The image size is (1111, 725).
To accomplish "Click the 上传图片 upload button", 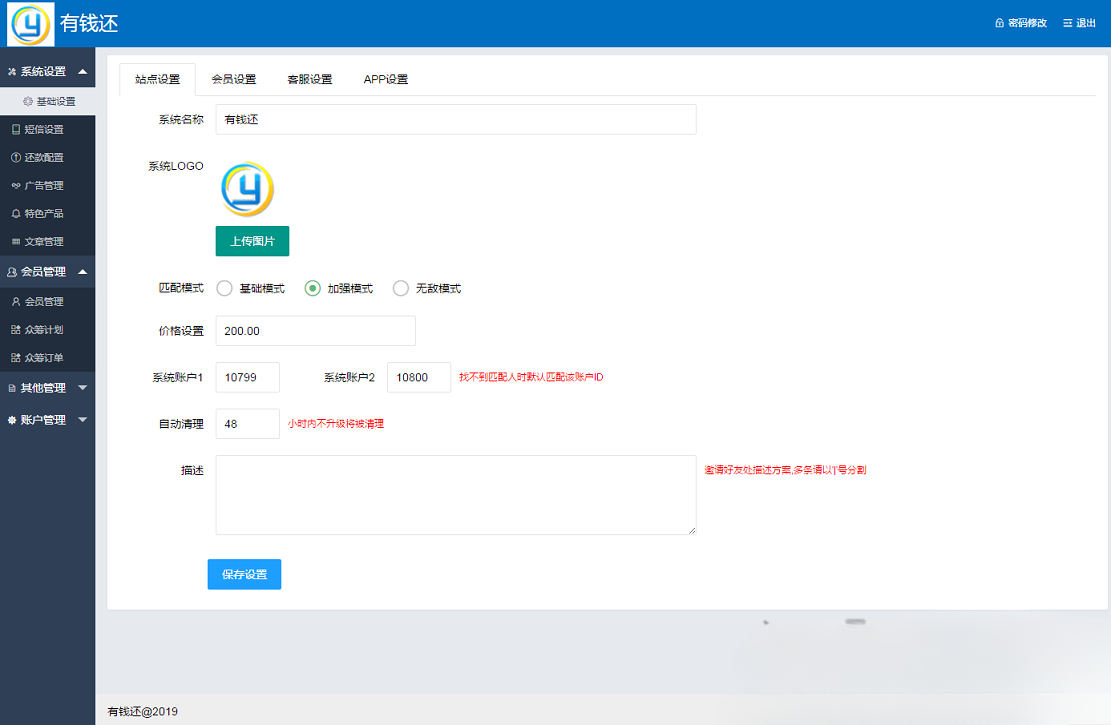I will tap(252, 241).
